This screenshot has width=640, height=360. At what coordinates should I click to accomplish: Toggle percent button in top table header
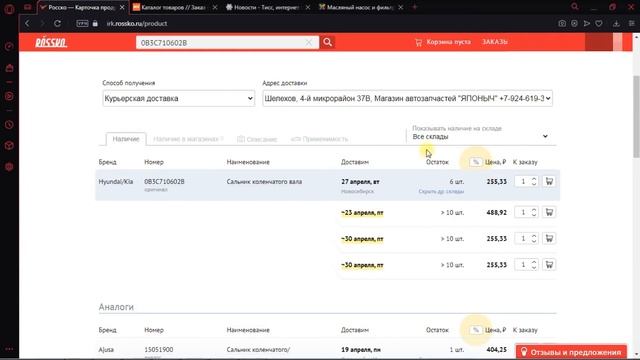click(476, 162)
